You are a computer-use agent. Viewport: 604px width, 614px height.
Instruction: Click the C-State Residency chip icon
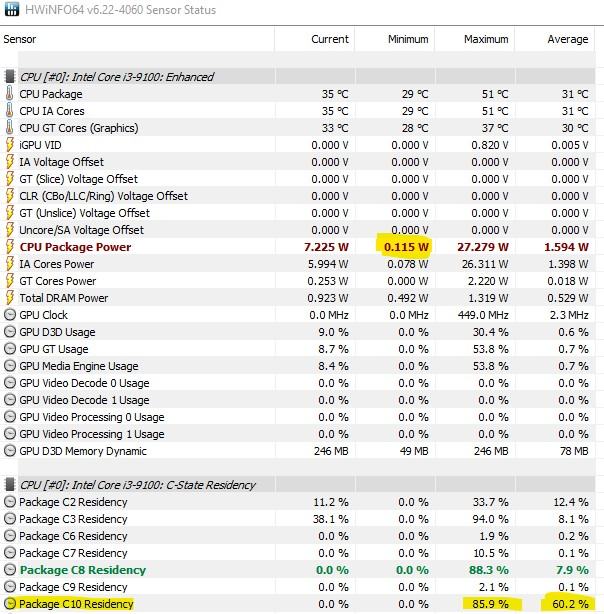pyautogui.click(x=9, y=485)
